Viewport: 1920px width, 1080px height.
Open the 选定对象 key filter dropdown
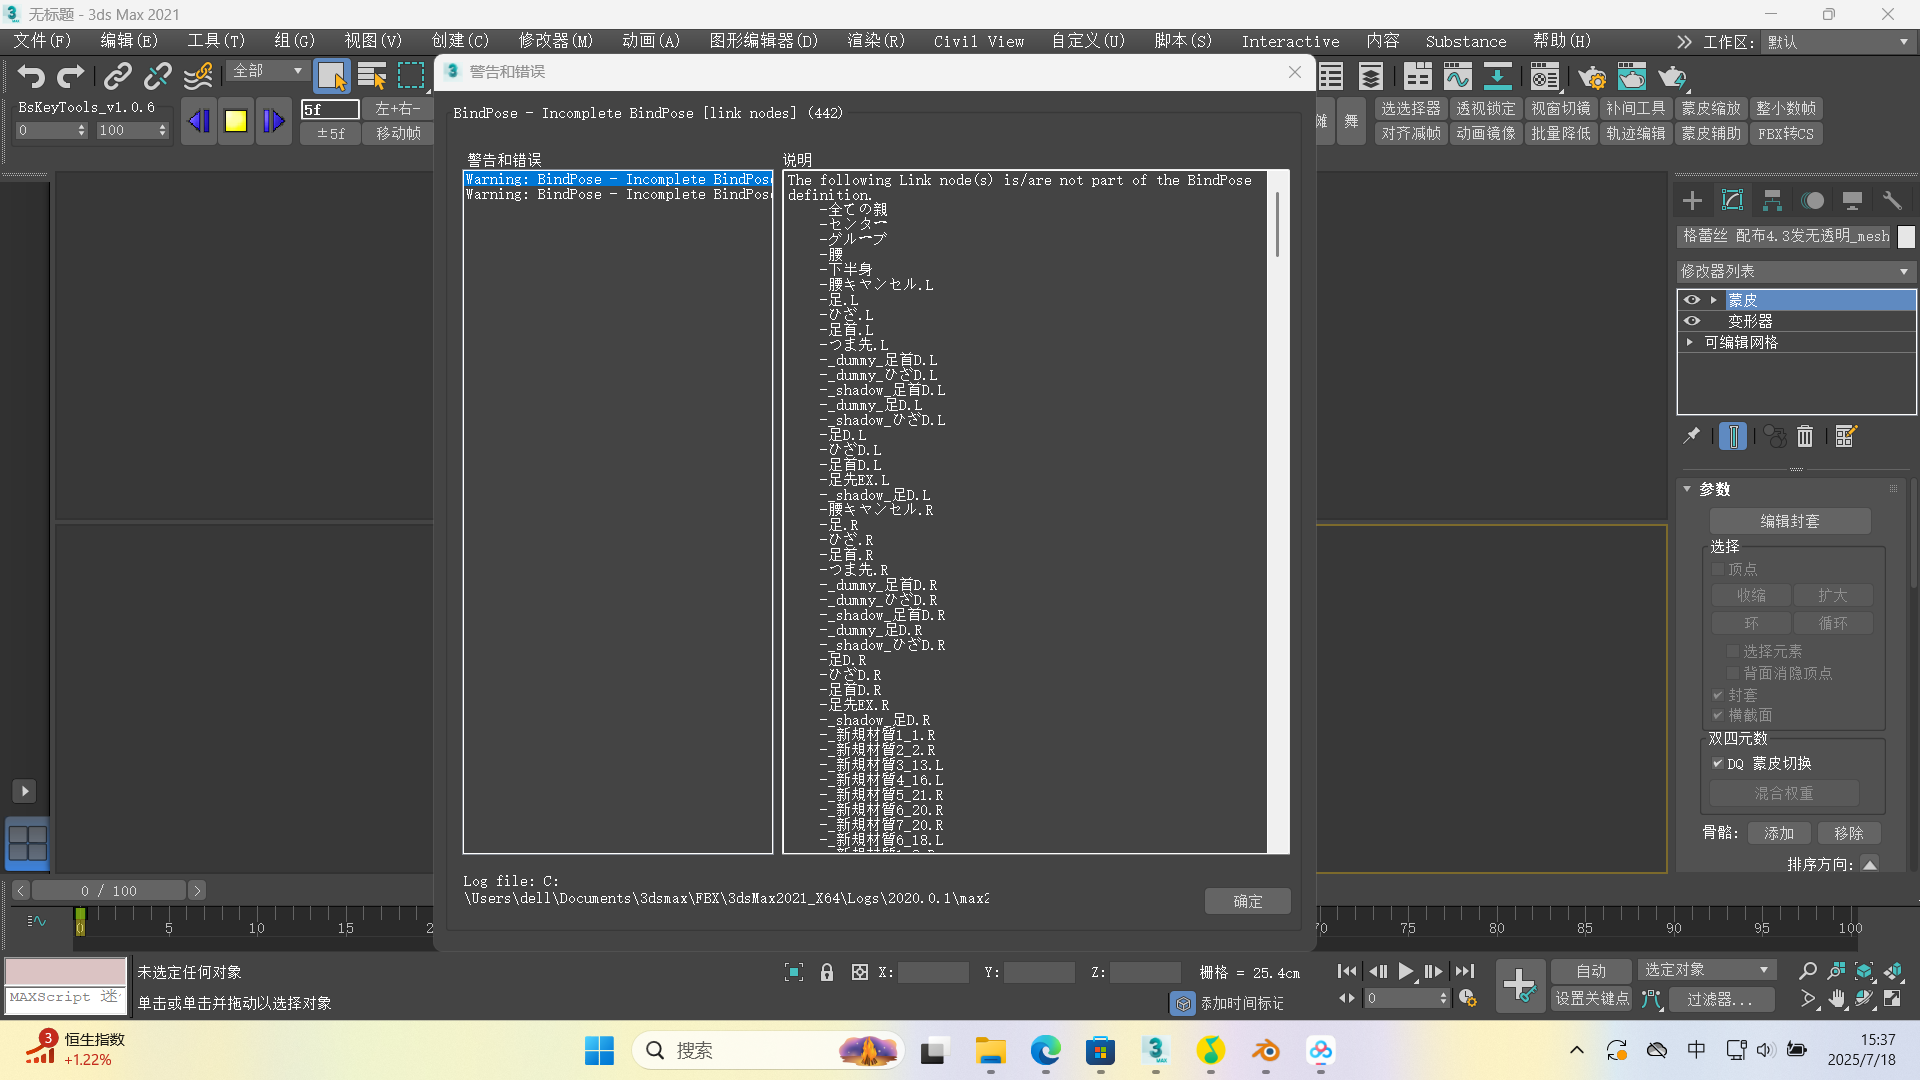(1706, 970)
